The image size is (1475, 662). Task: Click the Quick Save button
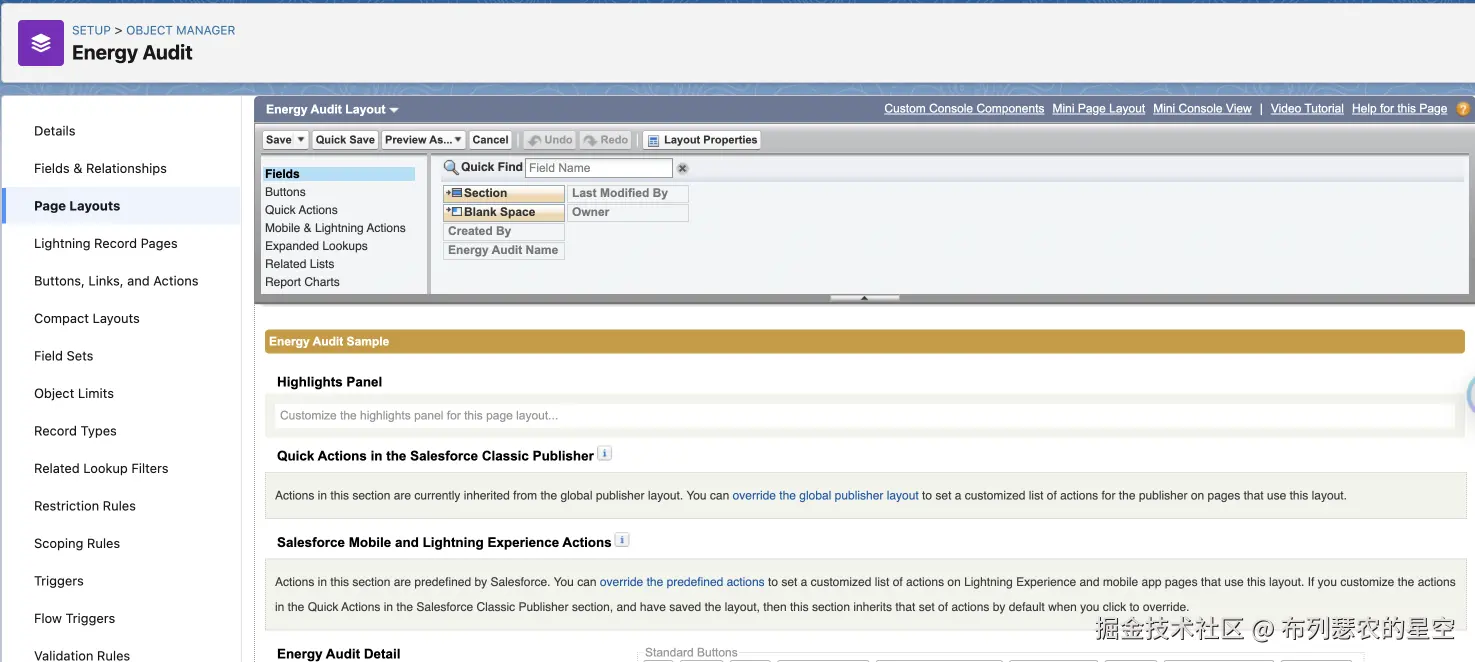tap(345, 140)
